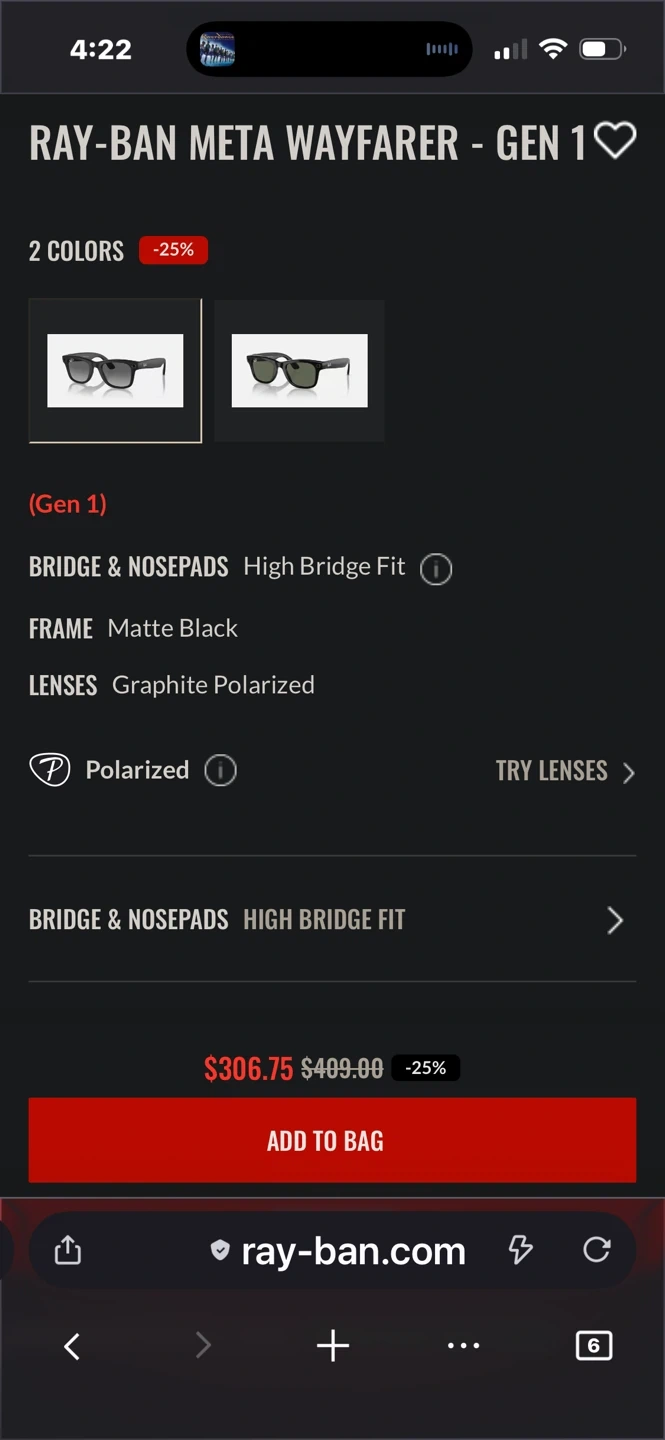The height and width of the screenshot is (1440, 665).
Task: Add the sunglasses to bag
Action: [x=332, y=1140]
